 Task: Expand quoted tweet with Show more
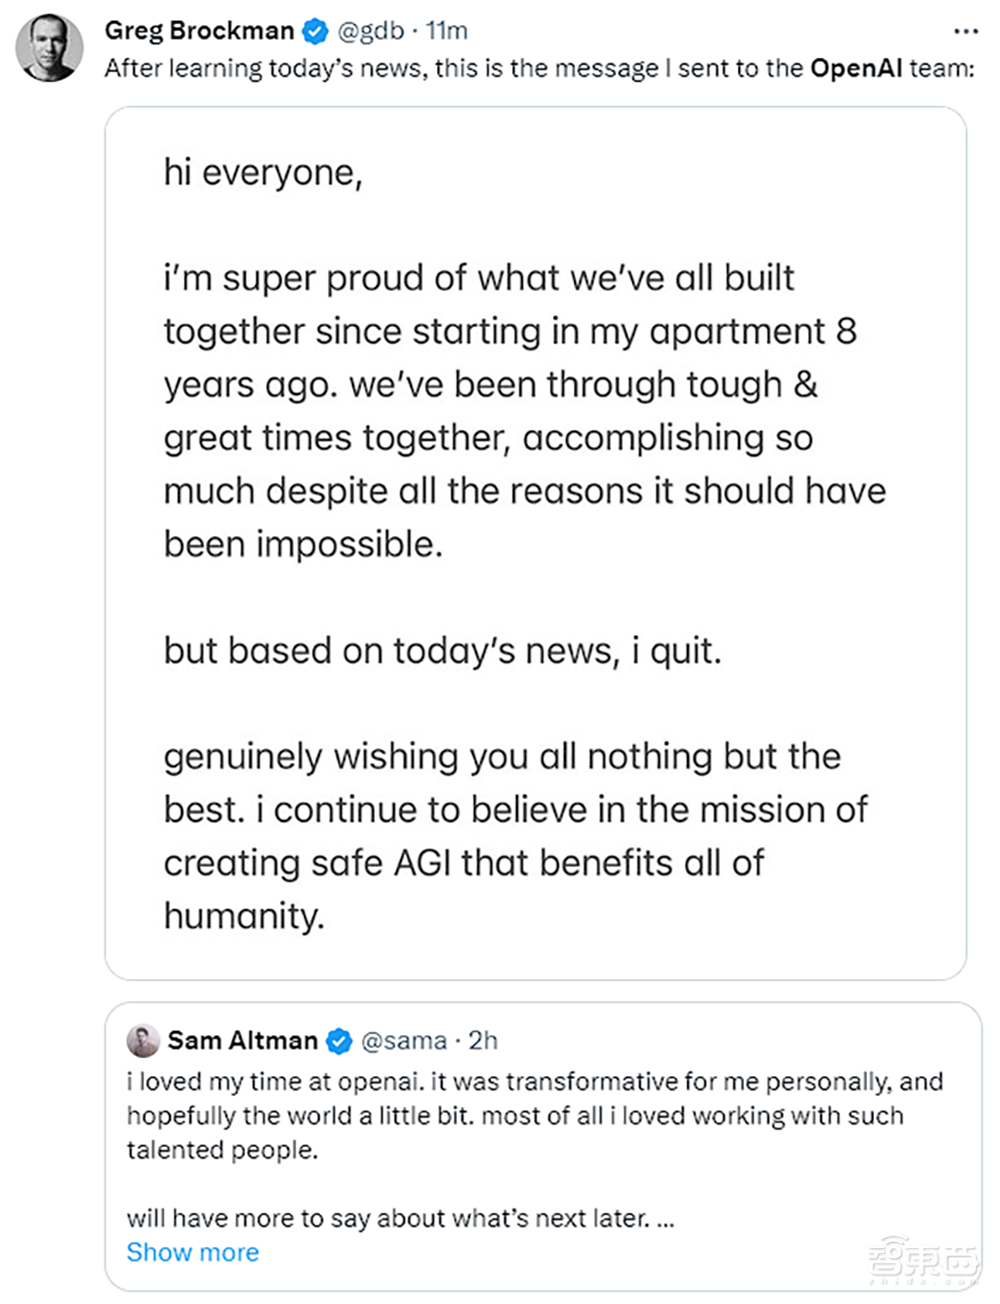pyautogui.click(x=192, y=1252)
